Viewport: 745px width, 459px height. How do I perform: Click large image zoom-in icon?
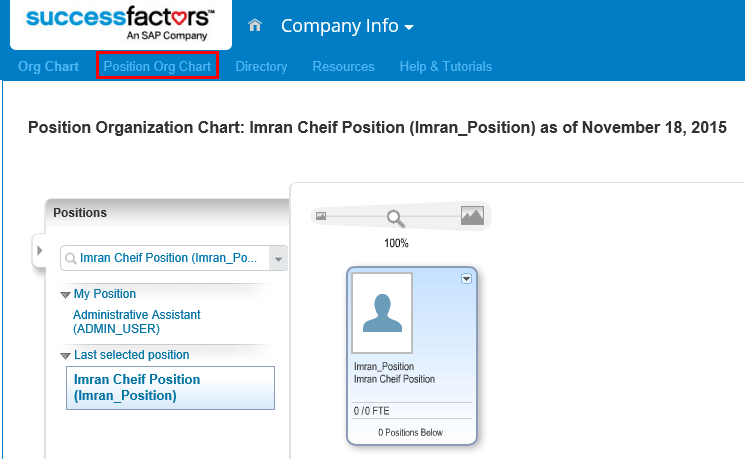click(x=472, y=215)
